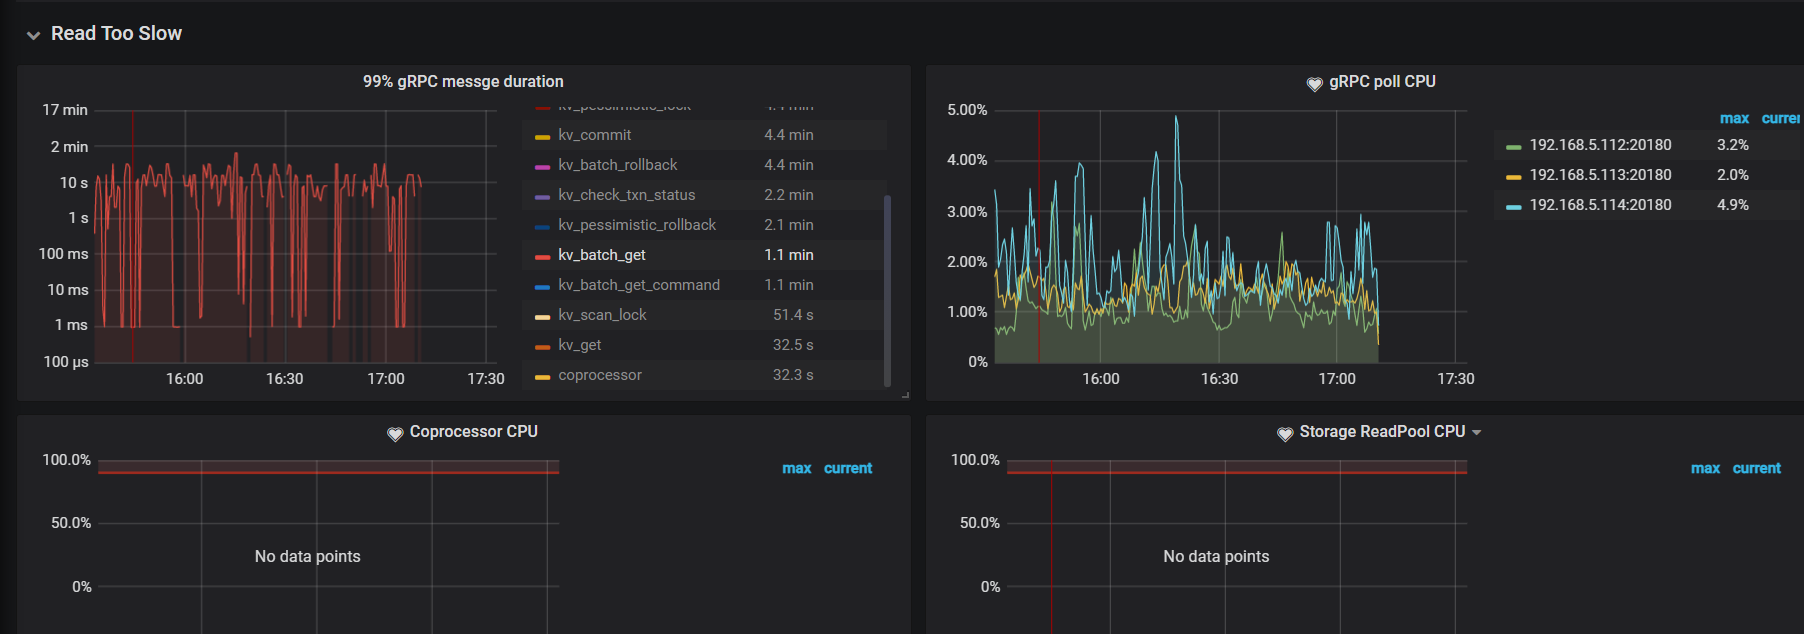Click the gRPC duration legend scrollbar
The width and height of the screenshot is (1804, 634).
[x=887, y=290]
